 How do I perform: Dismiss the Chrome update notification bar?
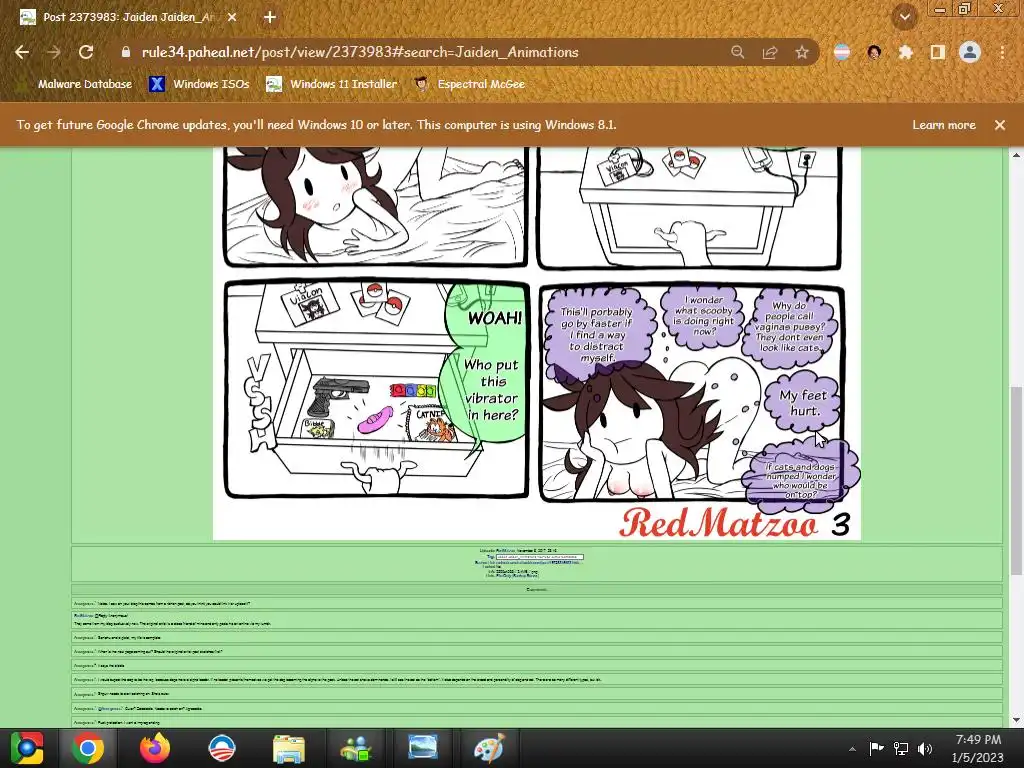click(1000, 125)
